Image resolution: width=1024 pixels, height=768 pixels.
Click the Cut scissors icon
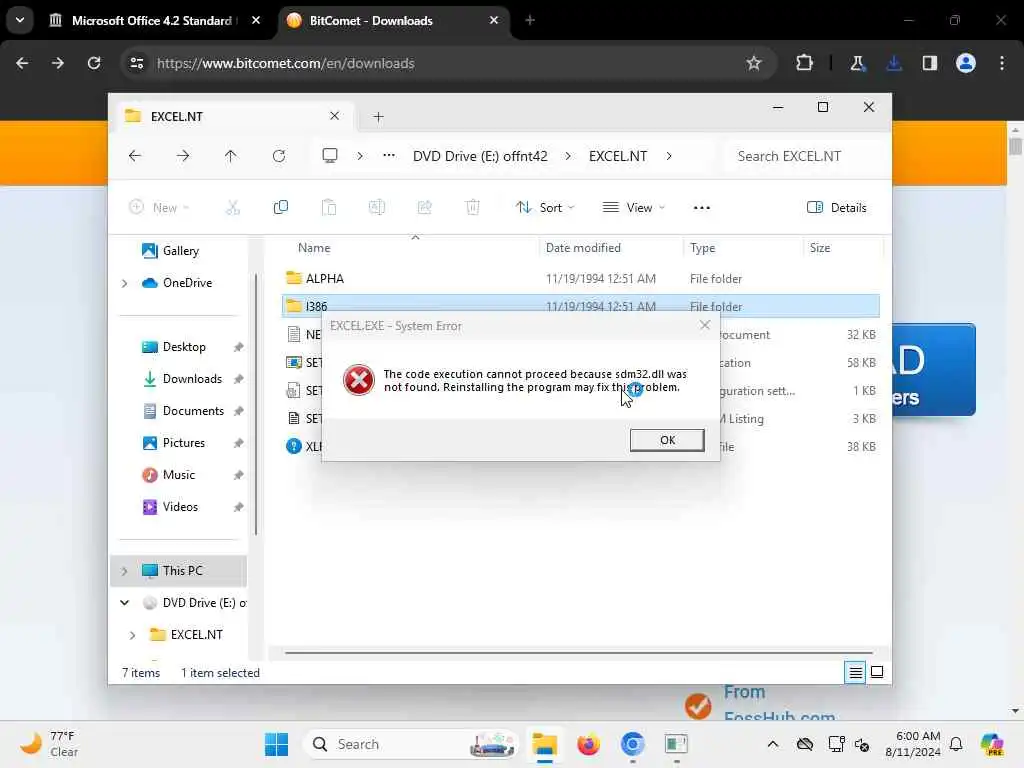(x=233, y=208)
